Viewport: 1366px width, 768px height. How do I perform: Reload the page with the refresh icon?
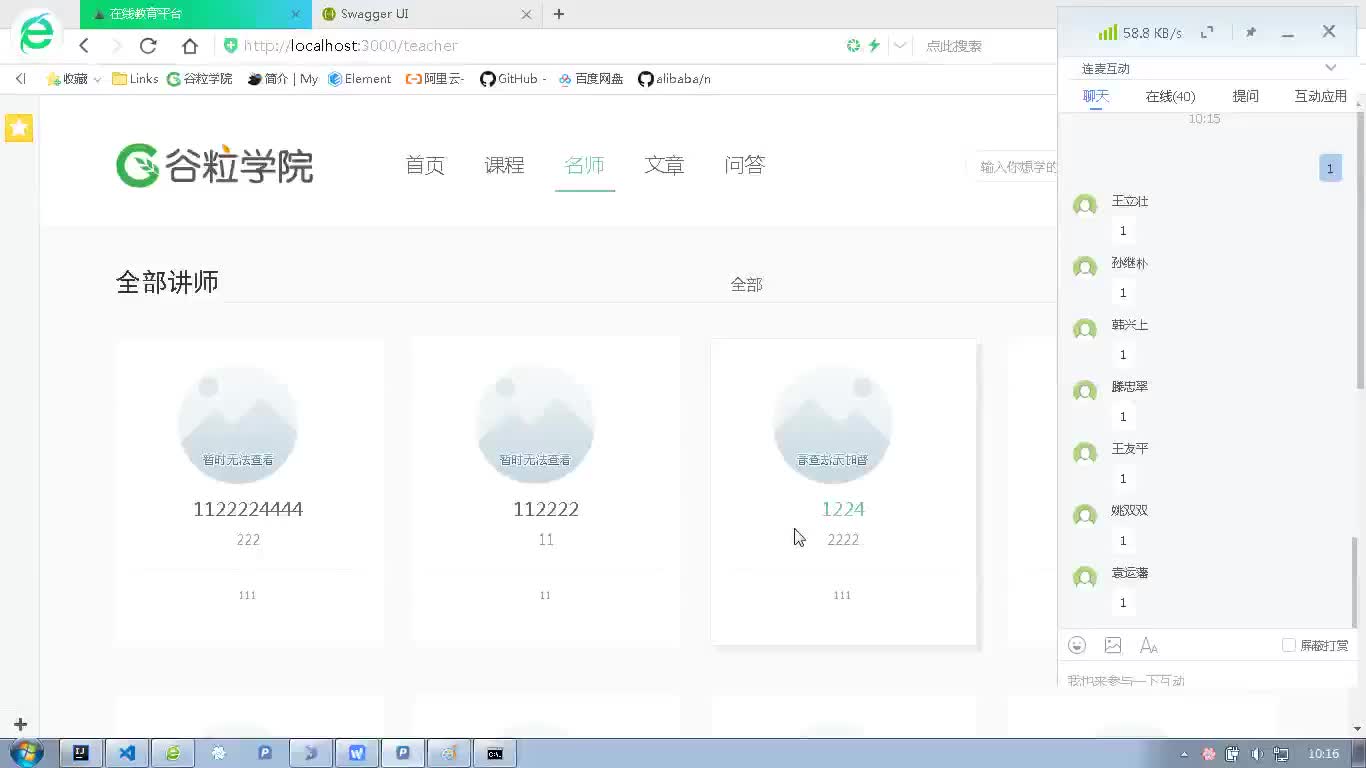[x=148, y=46]
